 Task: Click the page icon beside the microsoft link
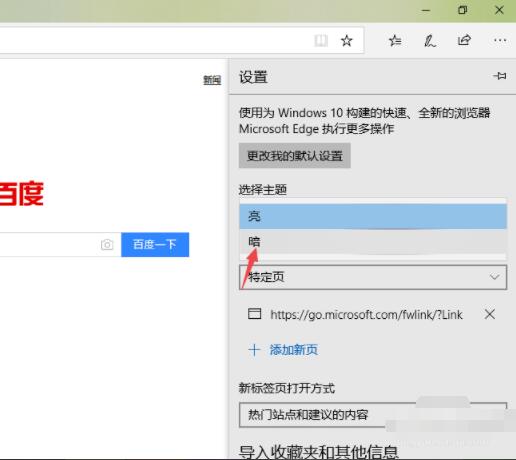click(x=254, y=314)
